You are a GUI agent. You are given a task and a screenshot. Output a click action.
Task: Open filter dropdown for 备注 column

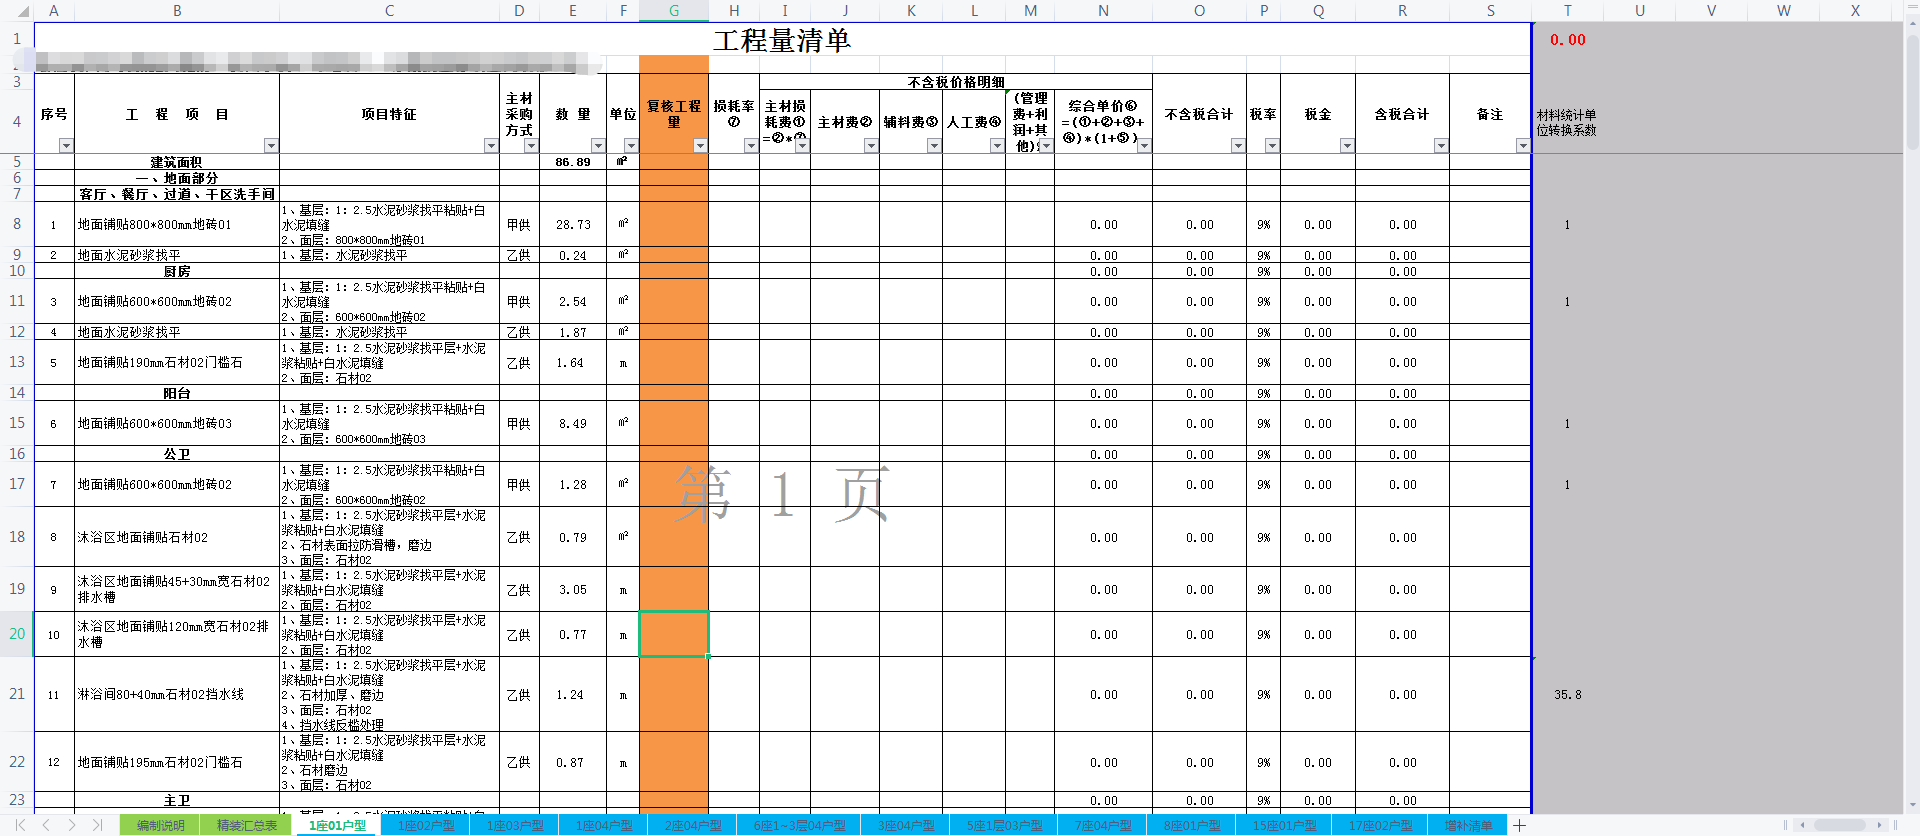pyautogui.click(x=1523, y=146)
